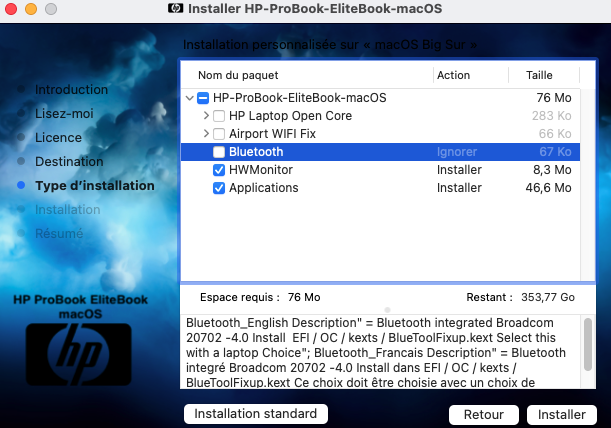
Task: Click the large HP logo in sidebar
Action: 79,354
